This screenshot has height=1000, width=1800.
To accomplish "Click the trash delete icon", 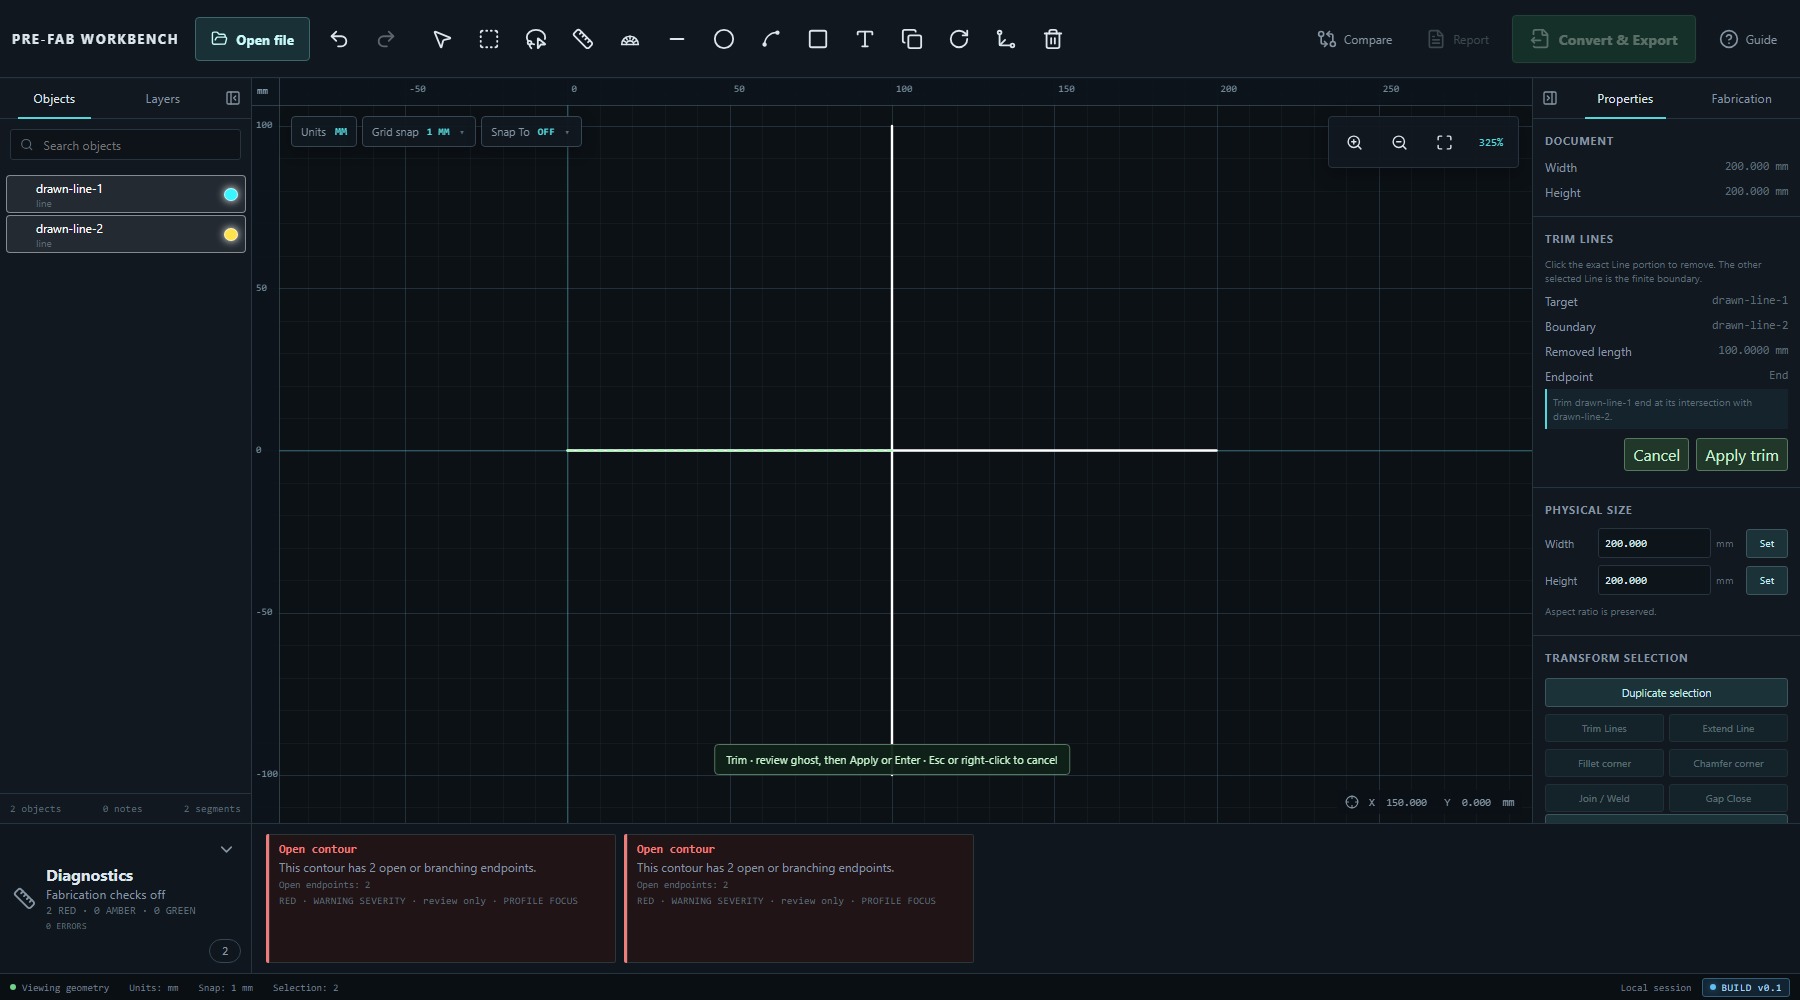I will tap(1053, 39).
